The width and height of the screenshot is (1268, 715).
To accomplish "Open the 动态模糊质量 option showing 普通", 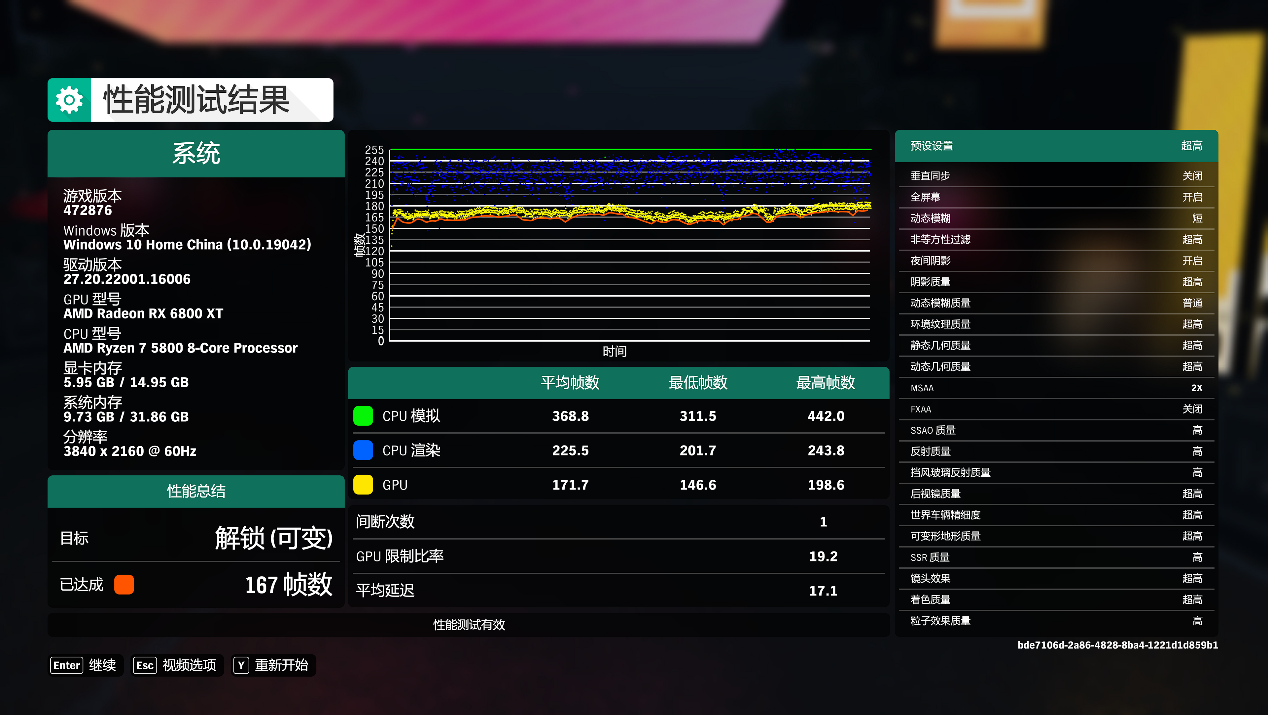I will 1056,302.
